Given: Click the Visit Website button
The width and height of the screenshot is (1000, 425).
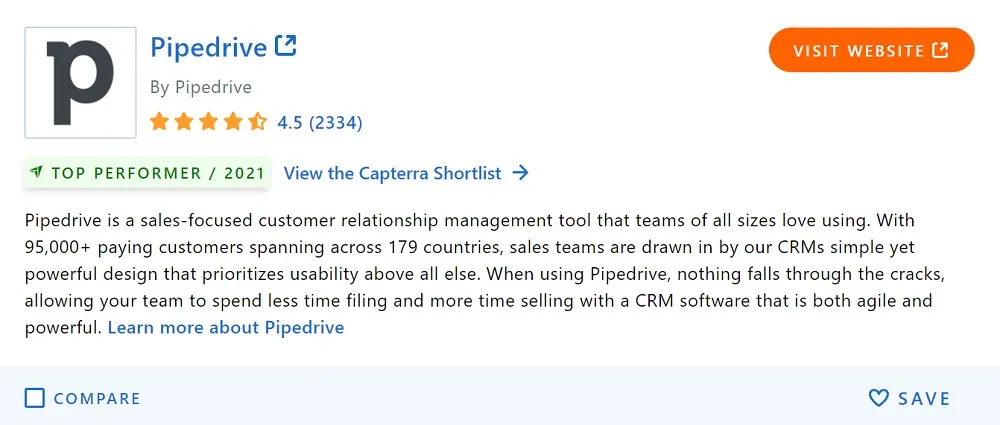Looking at the screenshot, I should pyautogui.click(x=871, y=50).
